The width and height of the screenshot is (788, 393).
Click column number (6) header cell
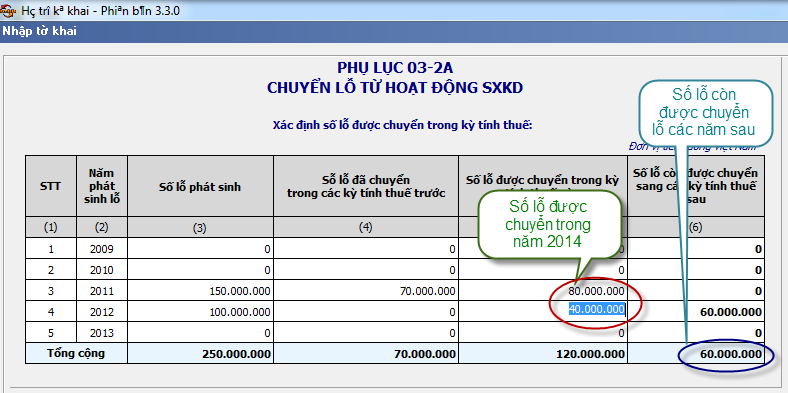click(x=696, y=228)
